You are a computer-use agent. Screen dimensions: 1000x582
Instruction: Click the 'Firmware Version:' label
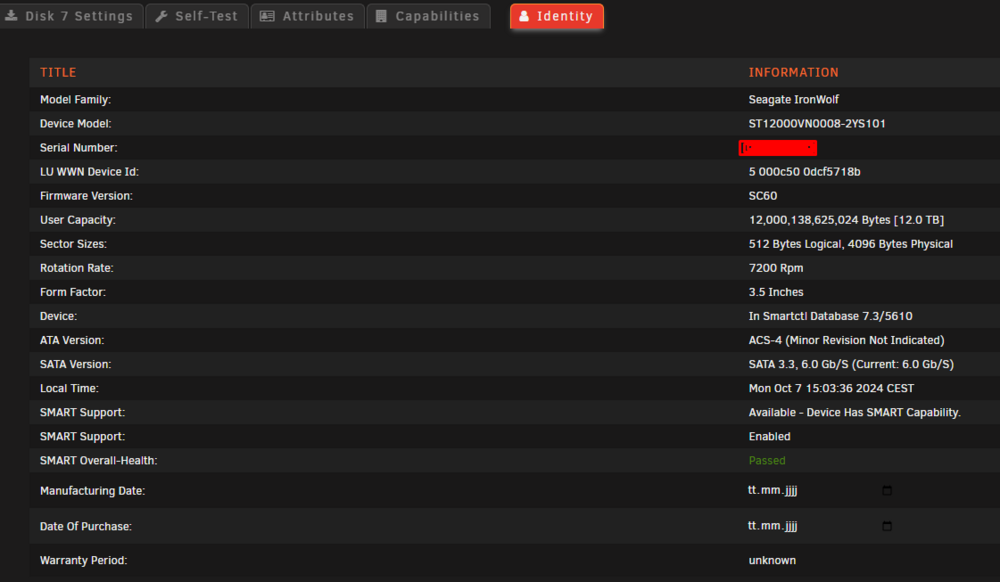click(x=86, y=196)
